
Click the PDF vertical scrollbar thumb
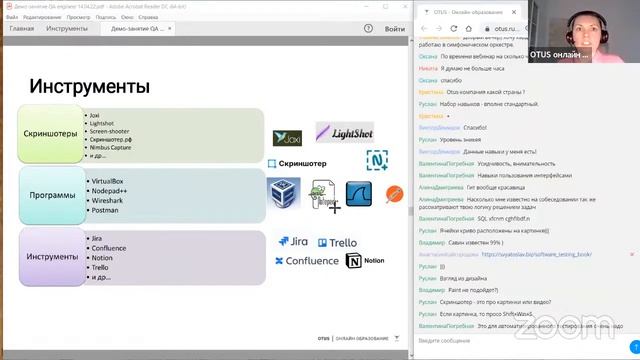411,211
